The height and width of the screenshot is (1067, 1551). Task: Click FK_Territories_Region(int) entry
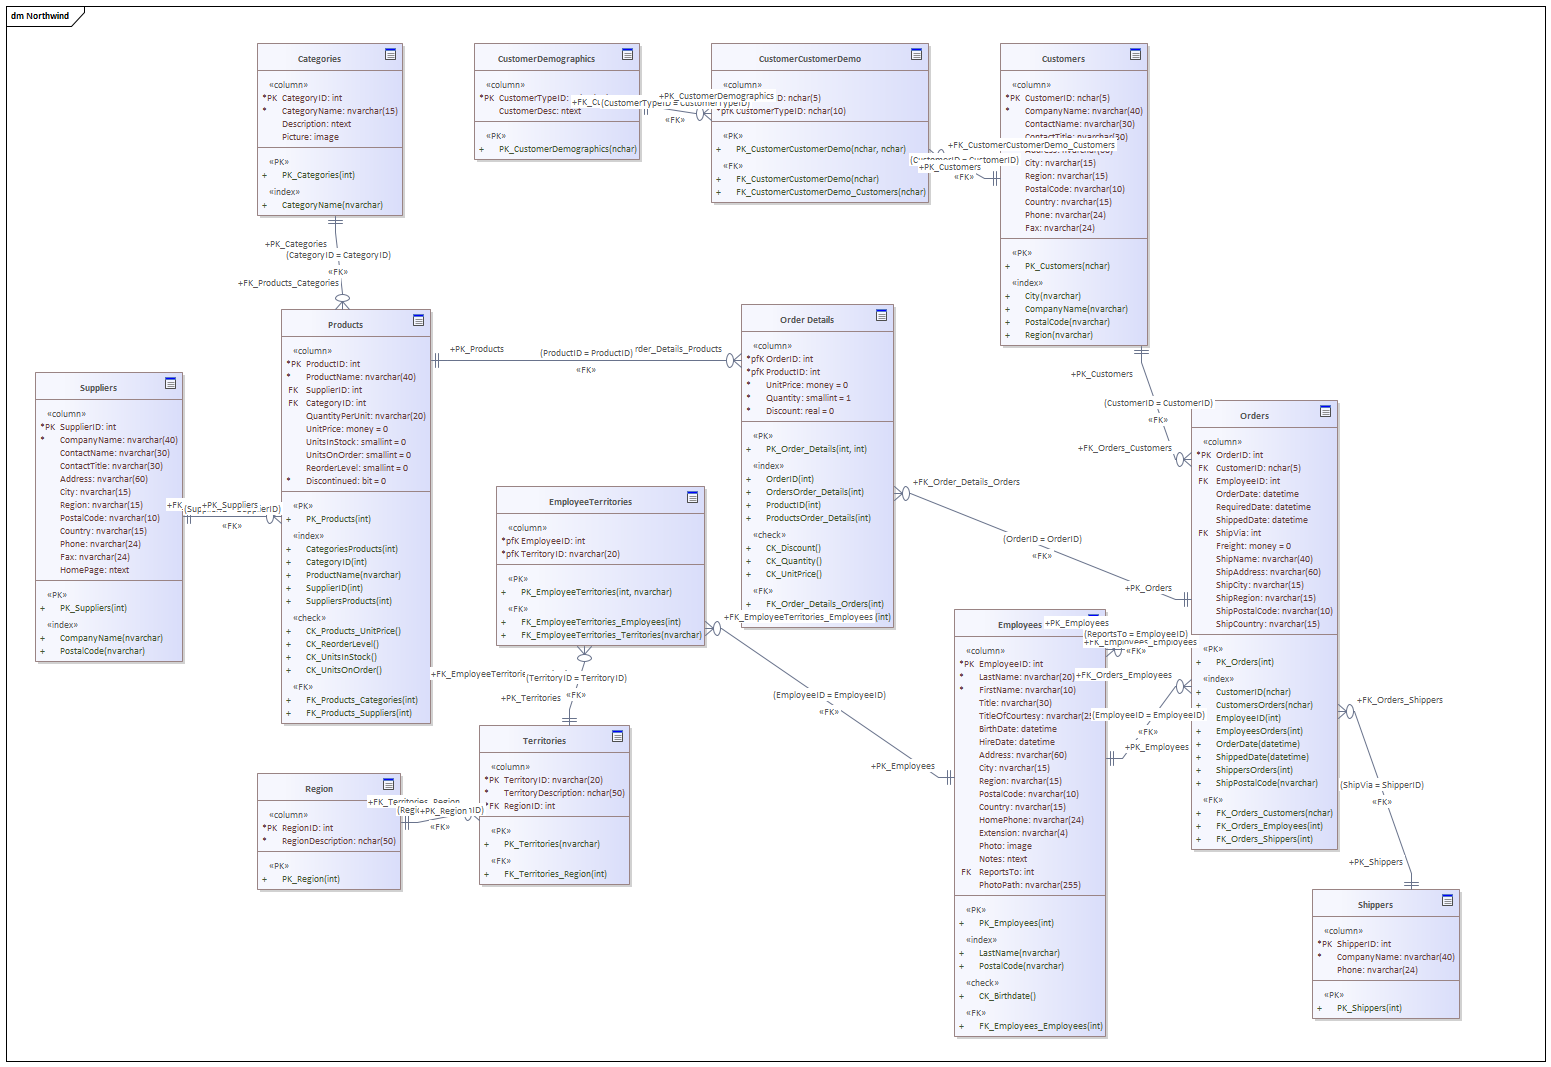tap(555, 874)
